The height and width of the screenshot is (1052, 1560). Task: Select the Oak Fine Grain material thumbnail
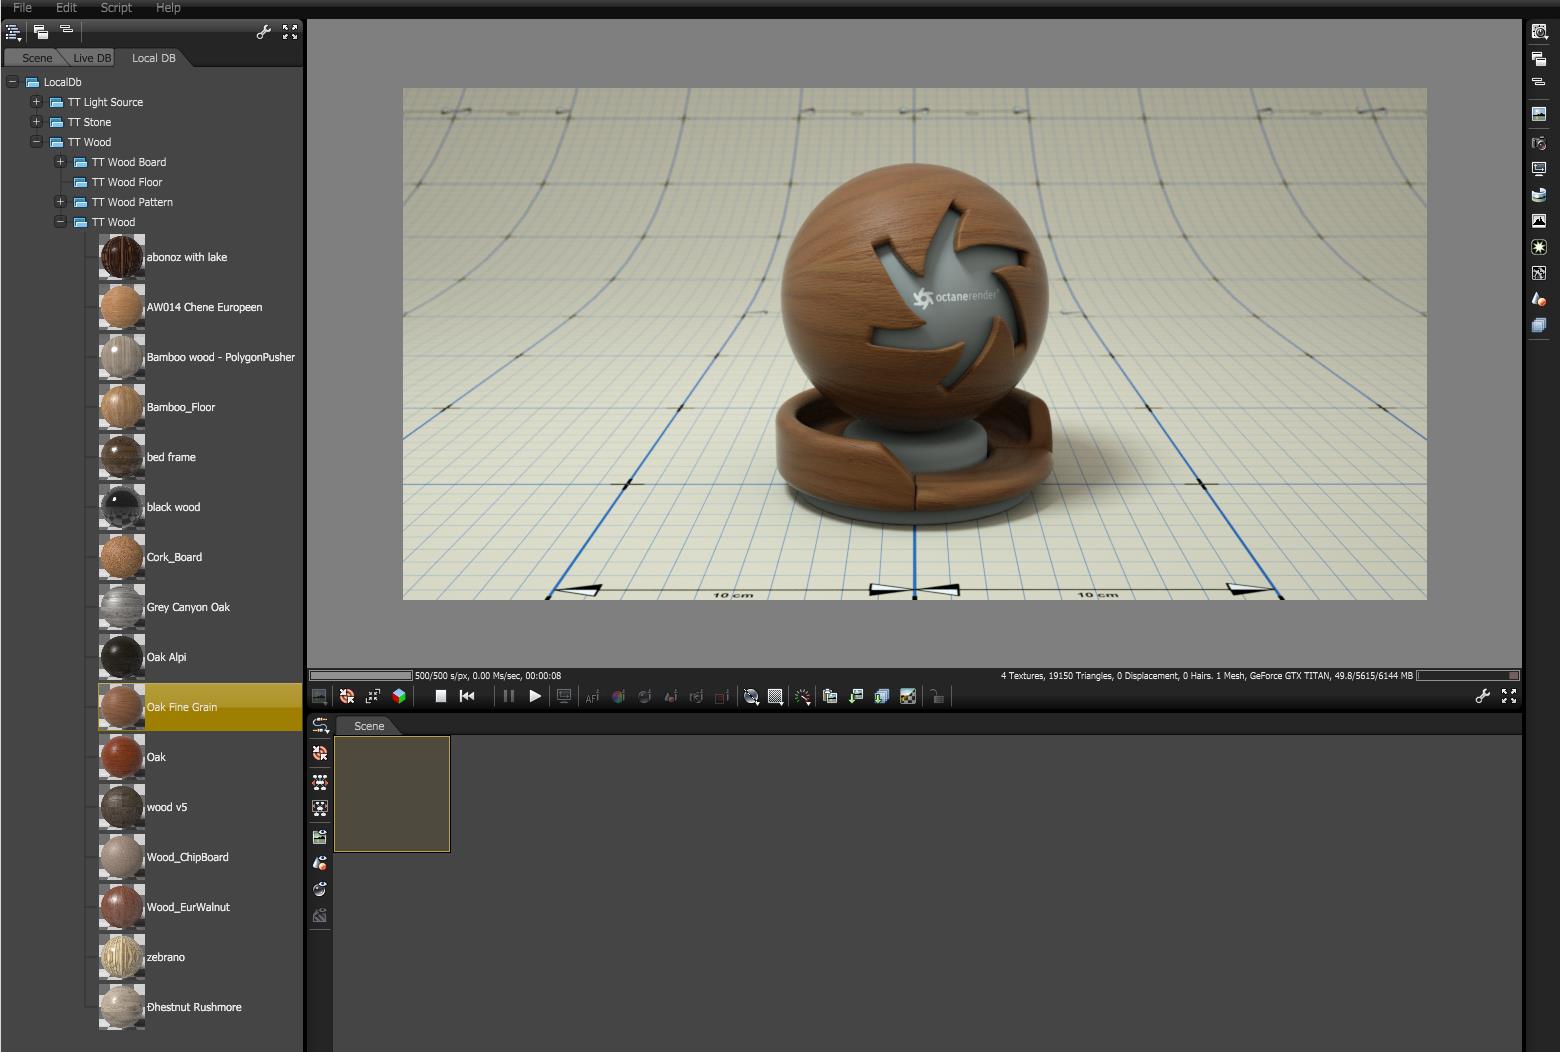tap(122, 707)
